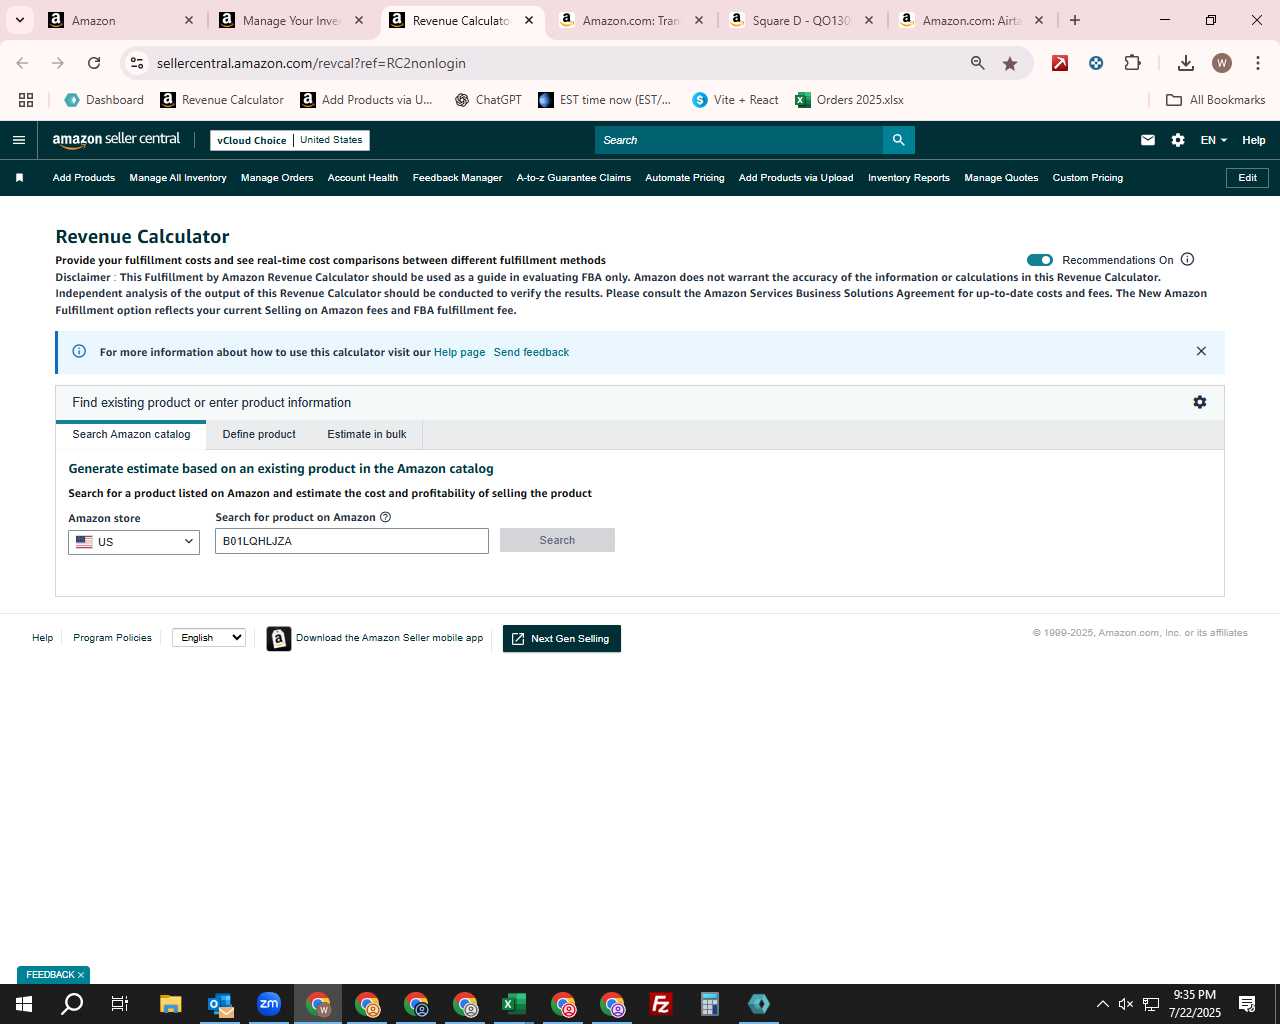Open Feedback Manager menu item

pyautogui.click(x=457, y=178)
